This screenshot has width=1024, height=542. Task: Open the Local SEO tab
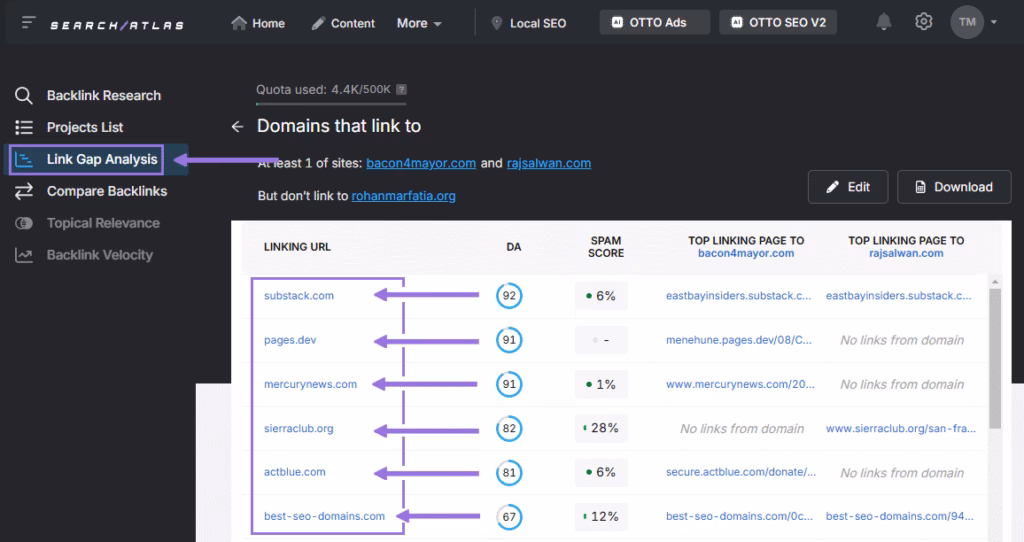528,23
